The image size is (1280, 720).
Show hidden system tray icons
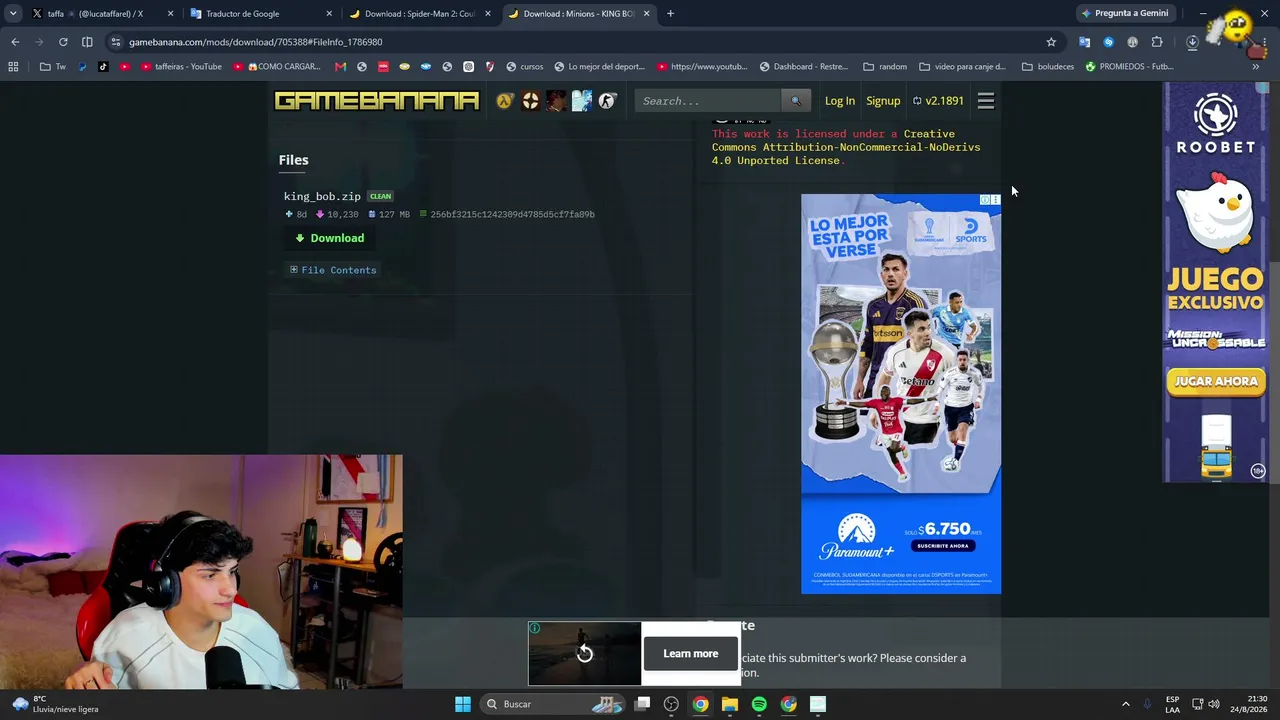tap(1125, 704)
